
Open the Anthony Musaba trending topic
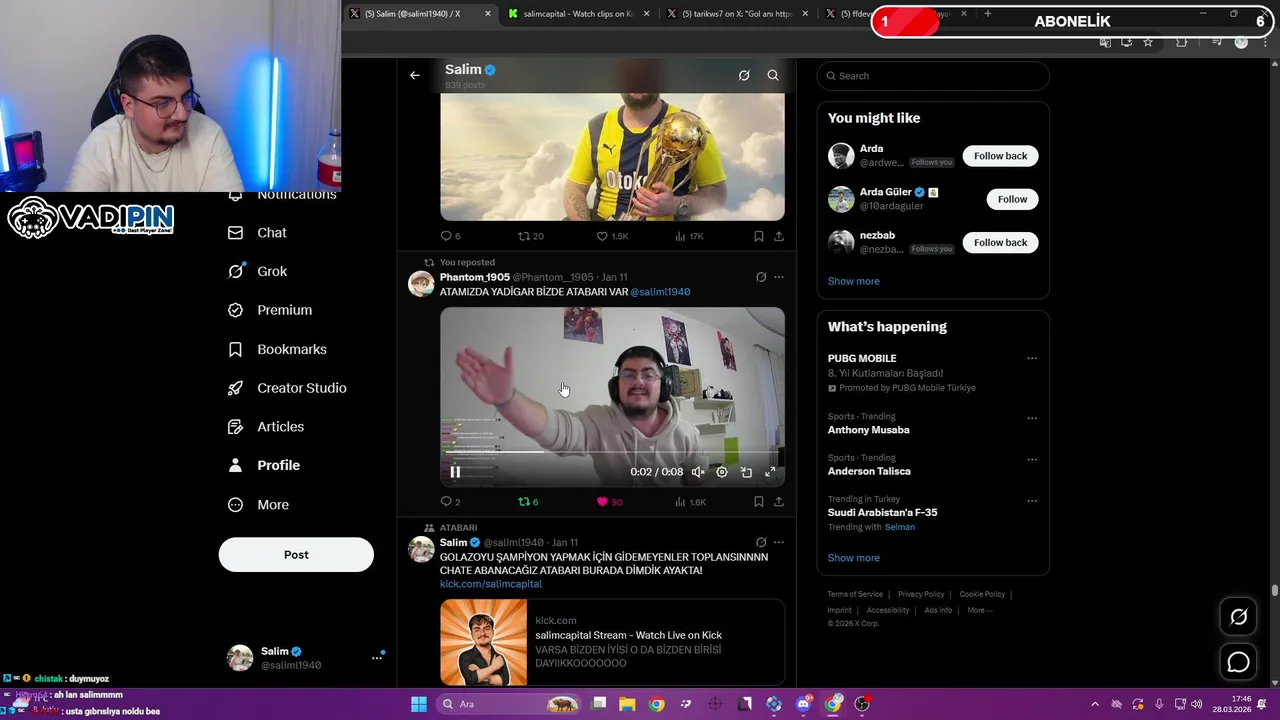[869, 430]
